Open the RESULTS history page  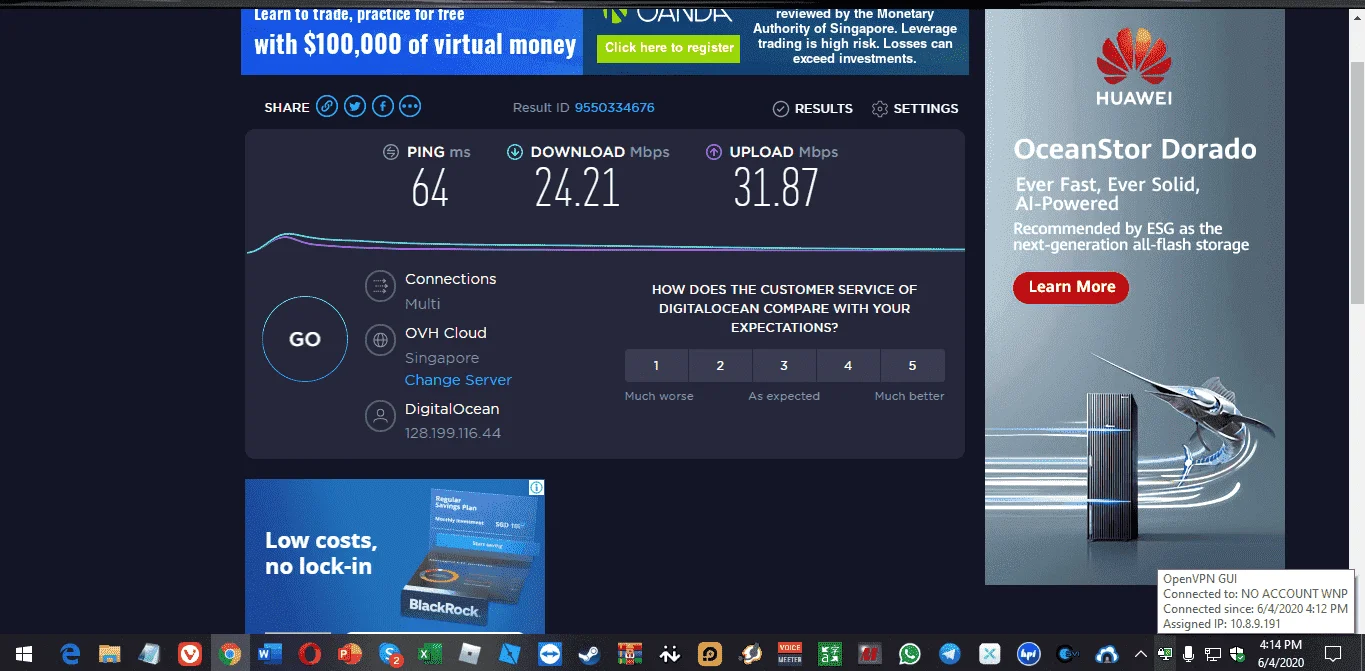pyautogui.click(x=813, y=108)
